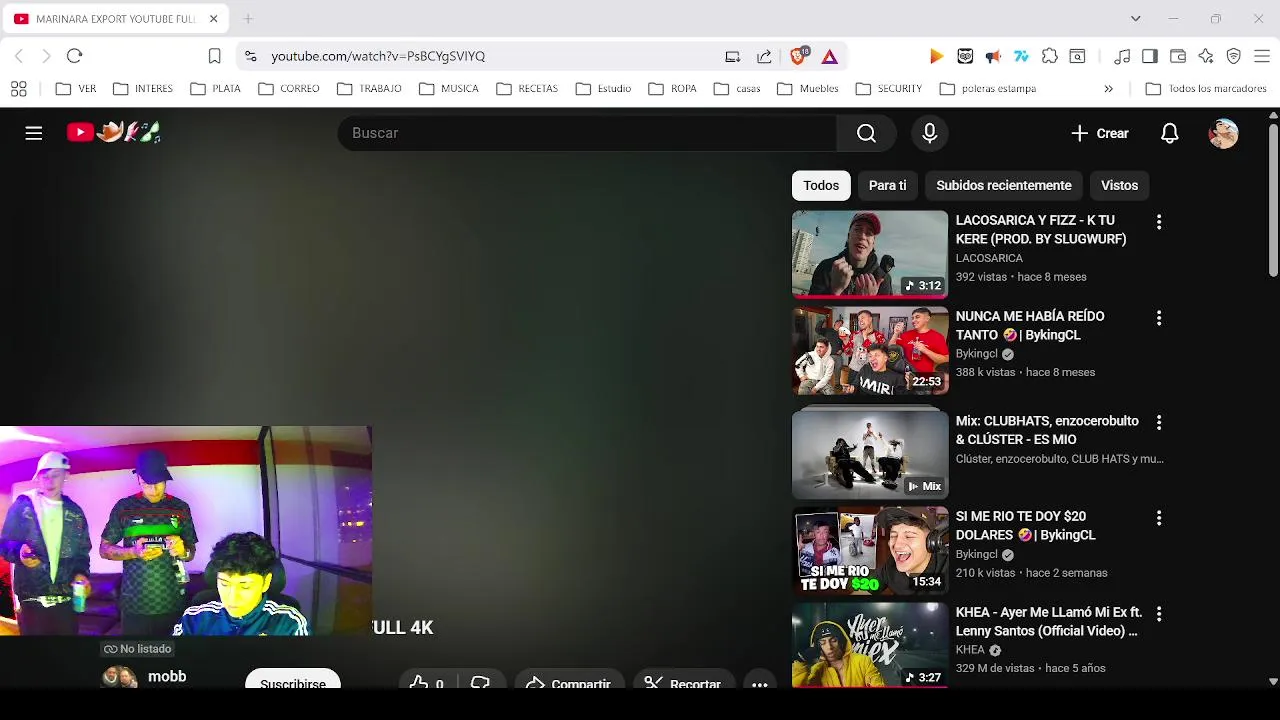Viewport: 1280px width, 720px height.
Task: Switch to the MARINARA EXPORT browser tab
Action: (115, 19)
